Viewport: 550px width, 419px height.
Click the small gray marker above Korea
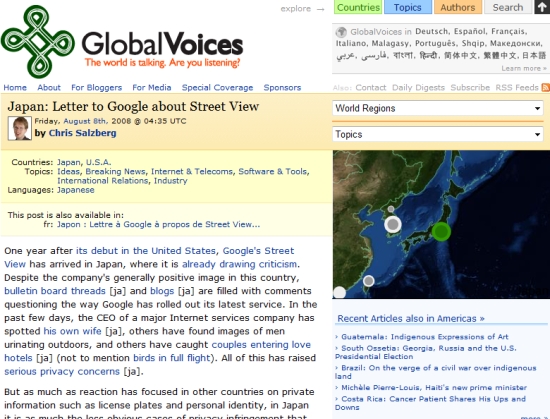391,209
